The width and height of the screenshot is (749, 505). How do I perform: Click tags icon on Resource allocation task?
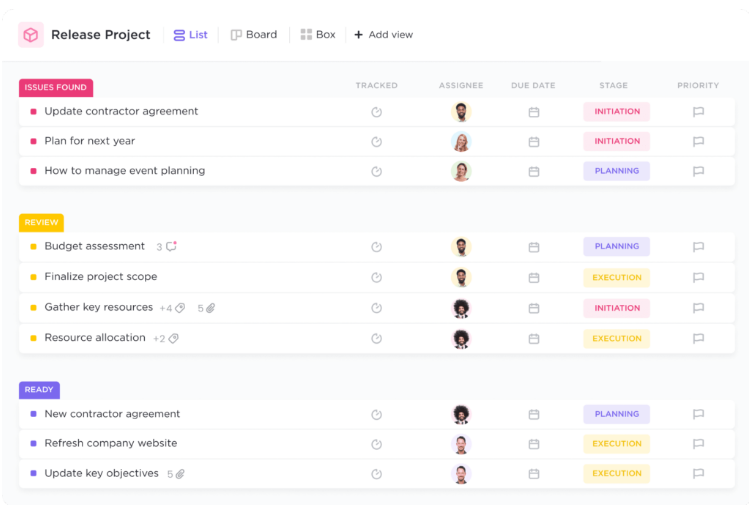click(173, 339)
